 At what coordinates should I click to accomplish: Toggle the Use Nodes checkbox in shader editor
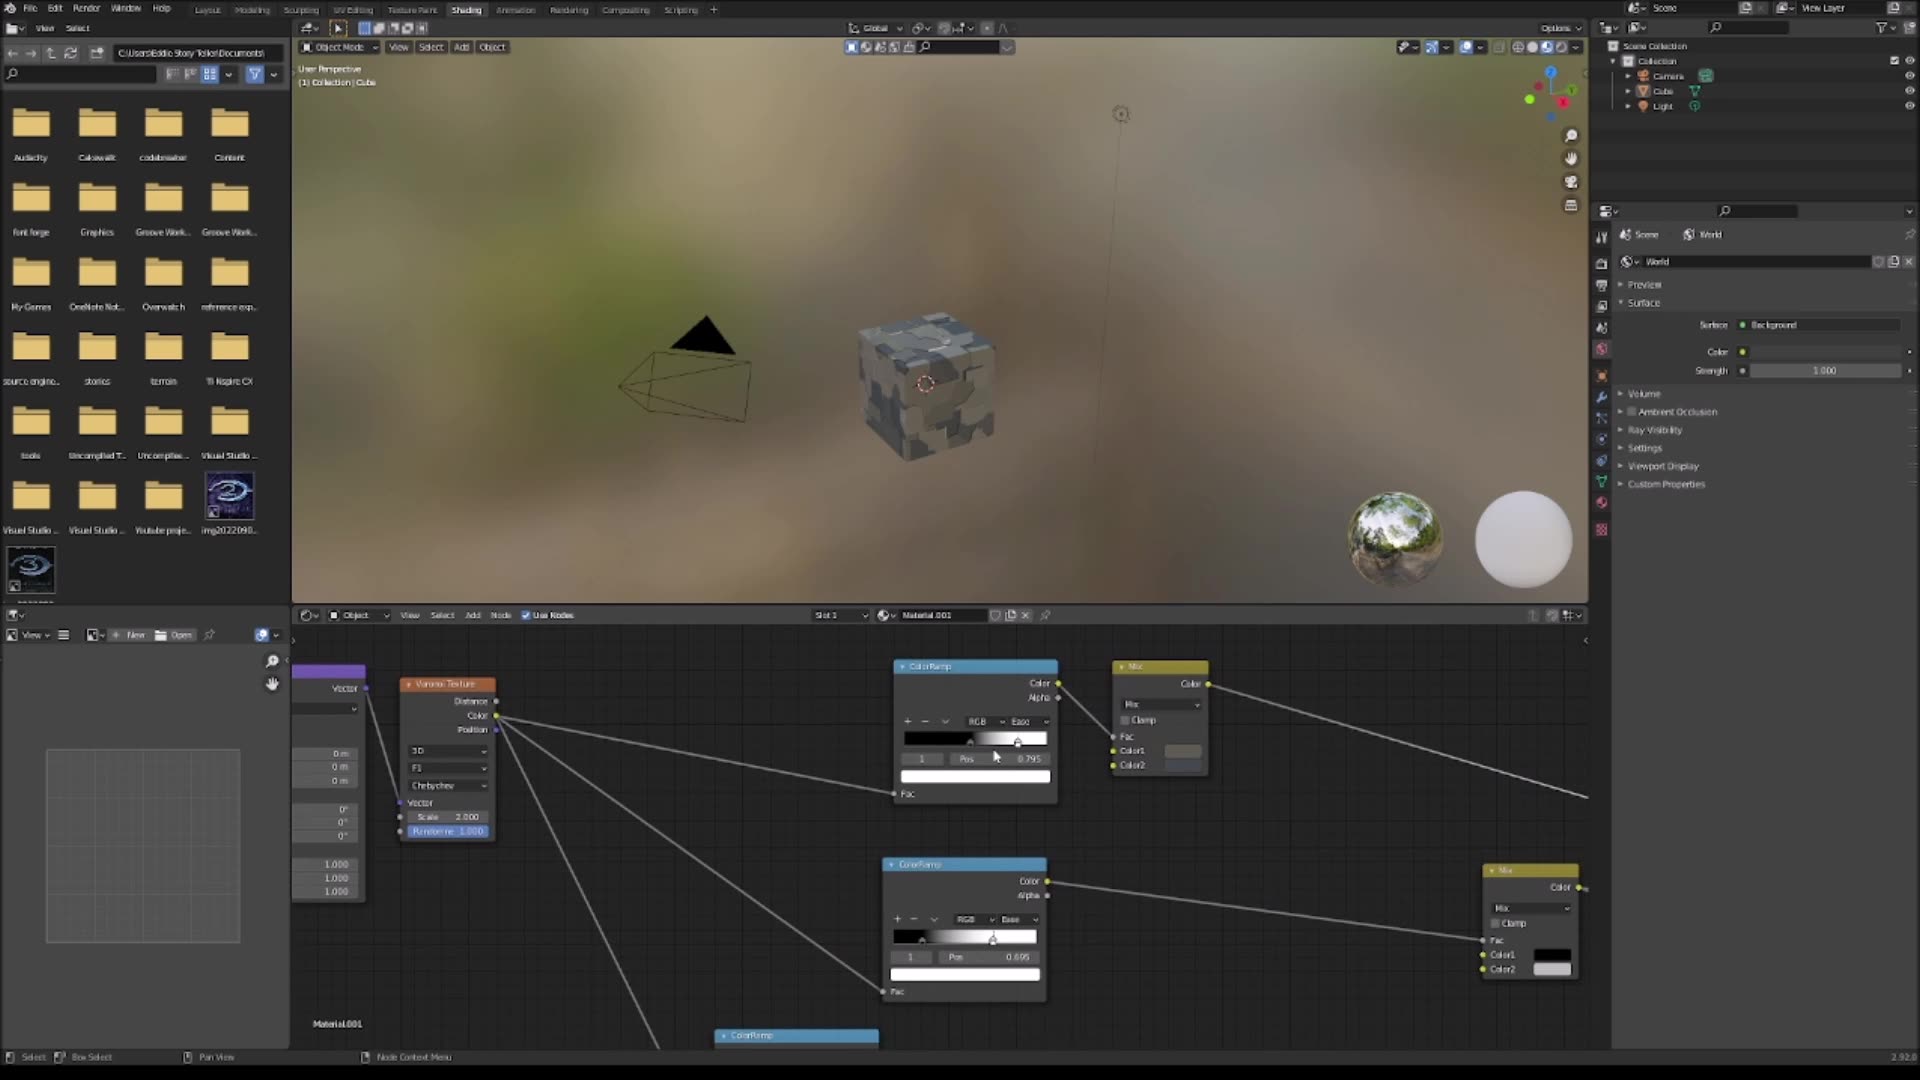tap(527, 615)
